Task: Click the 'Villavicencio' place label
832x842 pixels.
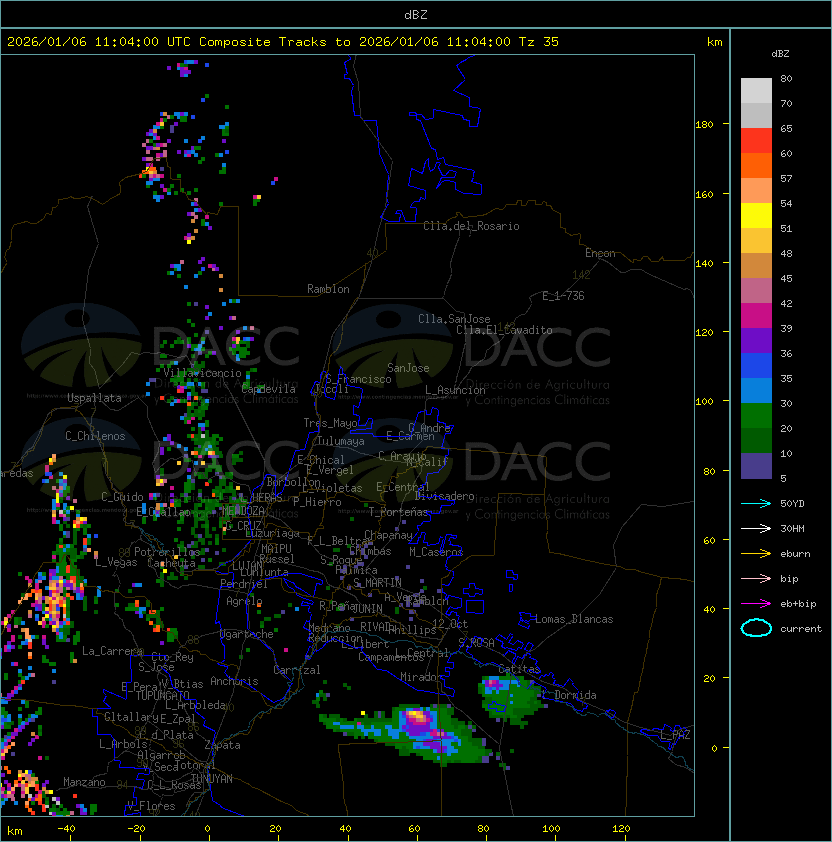Action: [202, 373]
